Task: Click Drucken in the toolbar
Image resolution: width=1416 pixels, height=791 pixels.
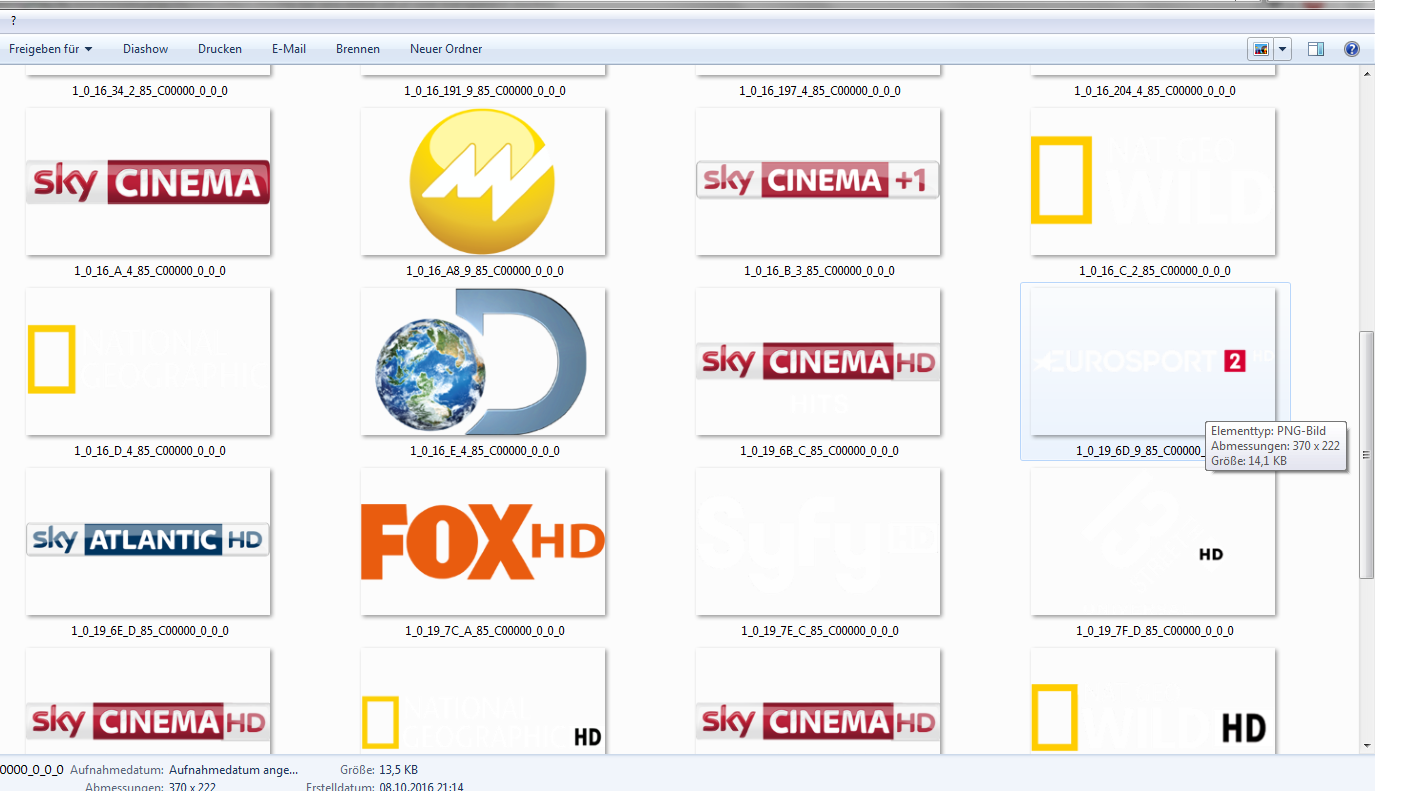Action: [220, 49]
